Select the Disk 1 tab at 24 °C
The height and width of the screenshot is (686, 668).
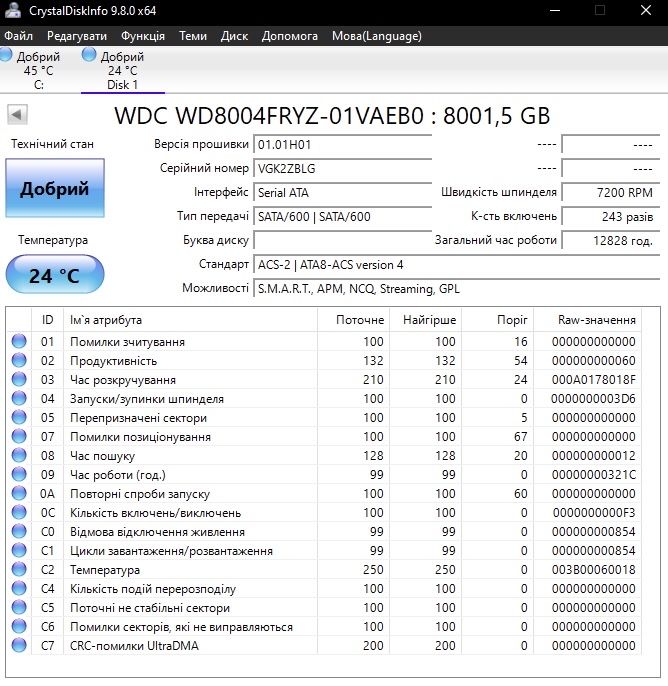[122, 70]
